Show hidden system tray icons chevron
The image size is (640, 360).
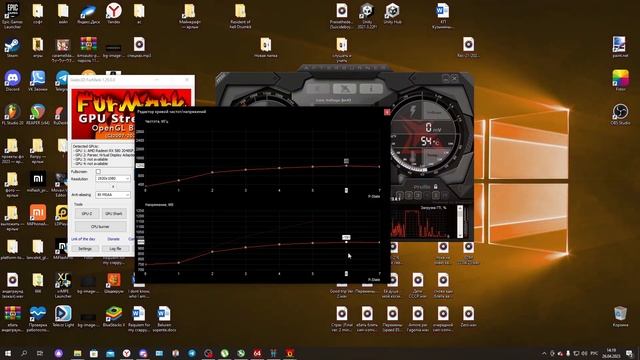pyautogui.click(x=544, y=353)
